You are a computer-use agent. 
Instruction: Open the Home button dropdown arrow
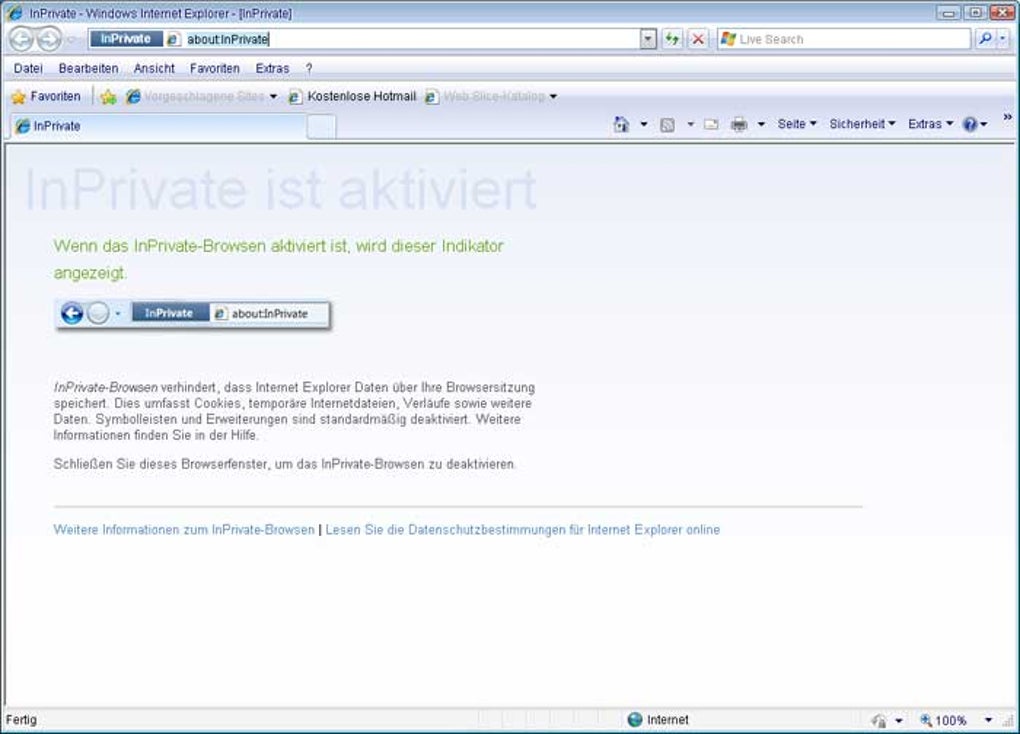[x=643, y=124]
